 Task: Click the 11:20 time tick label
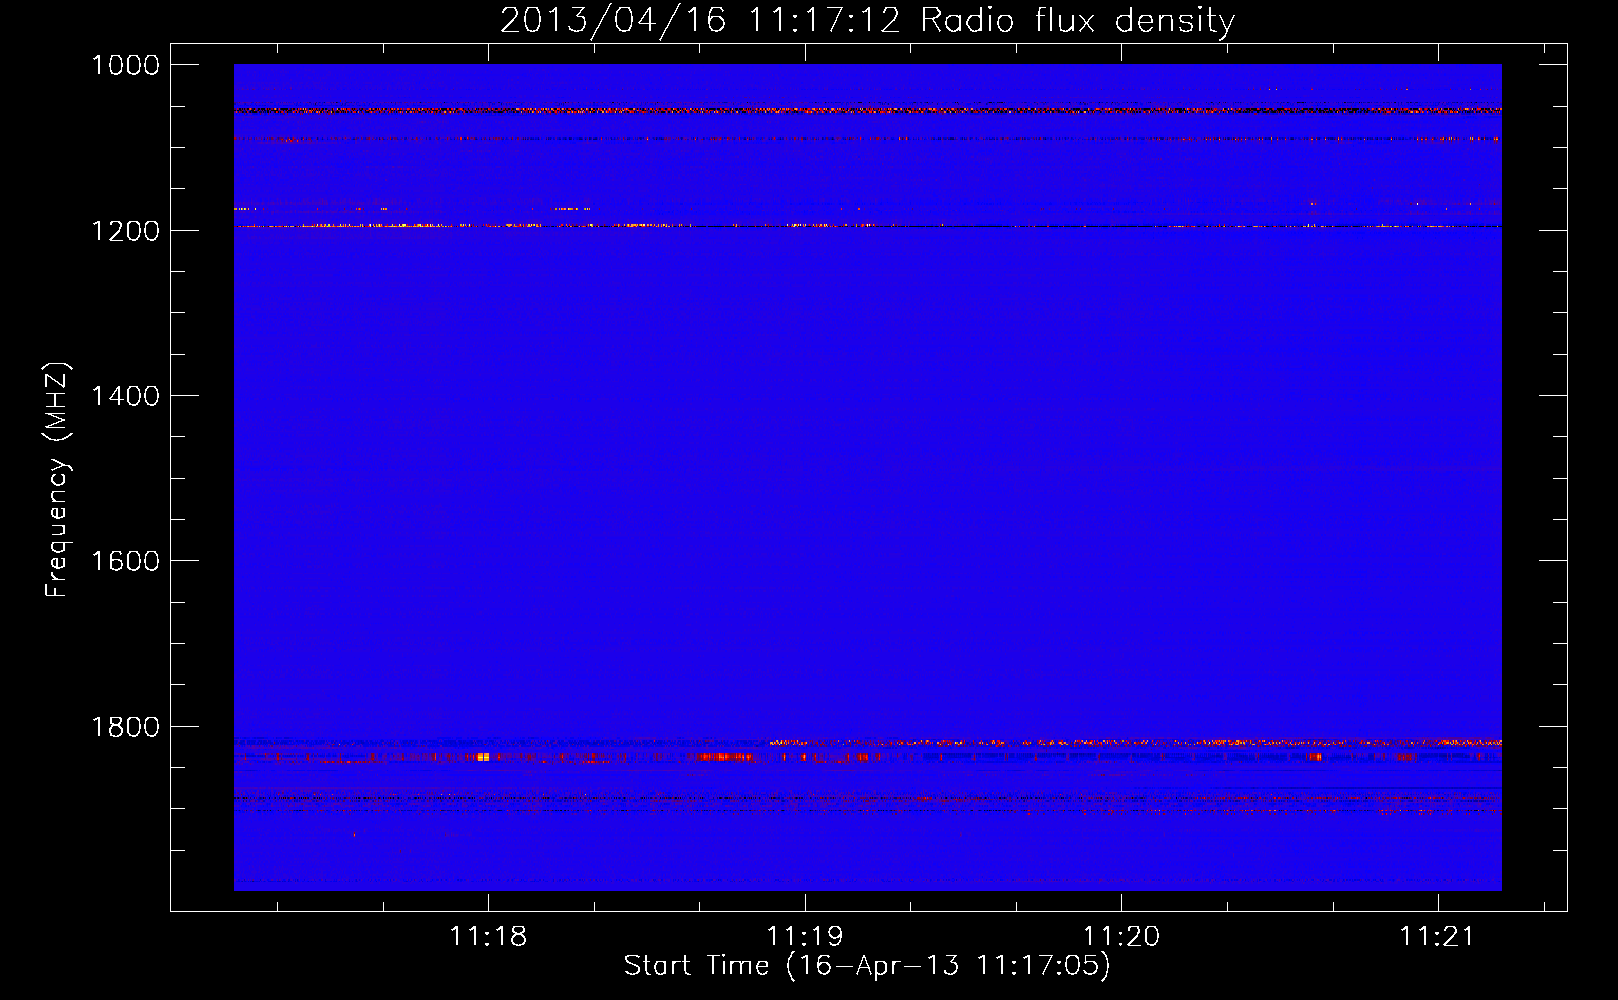1121,936
